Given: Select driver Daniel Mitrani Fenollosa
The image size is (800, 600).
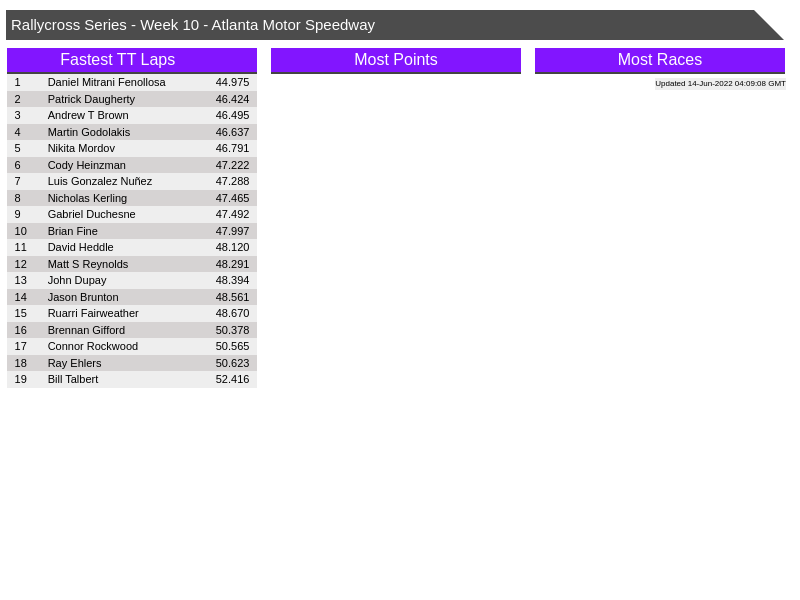Looking at the screenshot, I should (107, 82).
